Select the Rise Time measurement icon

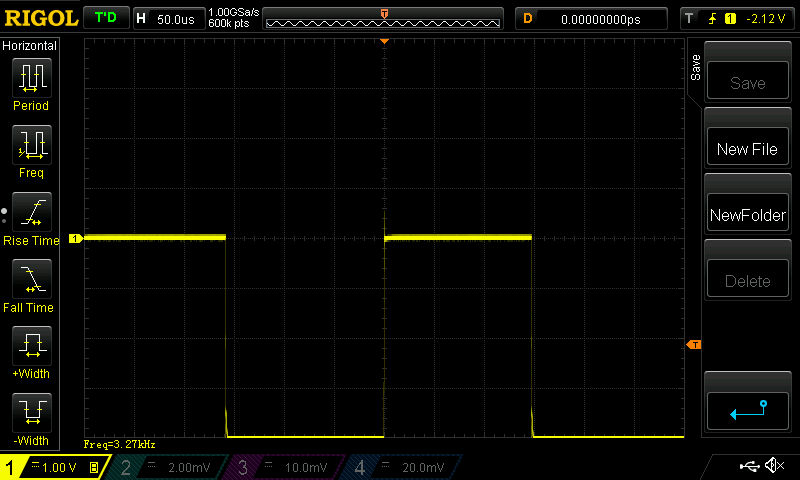click(x=32, y=212)
